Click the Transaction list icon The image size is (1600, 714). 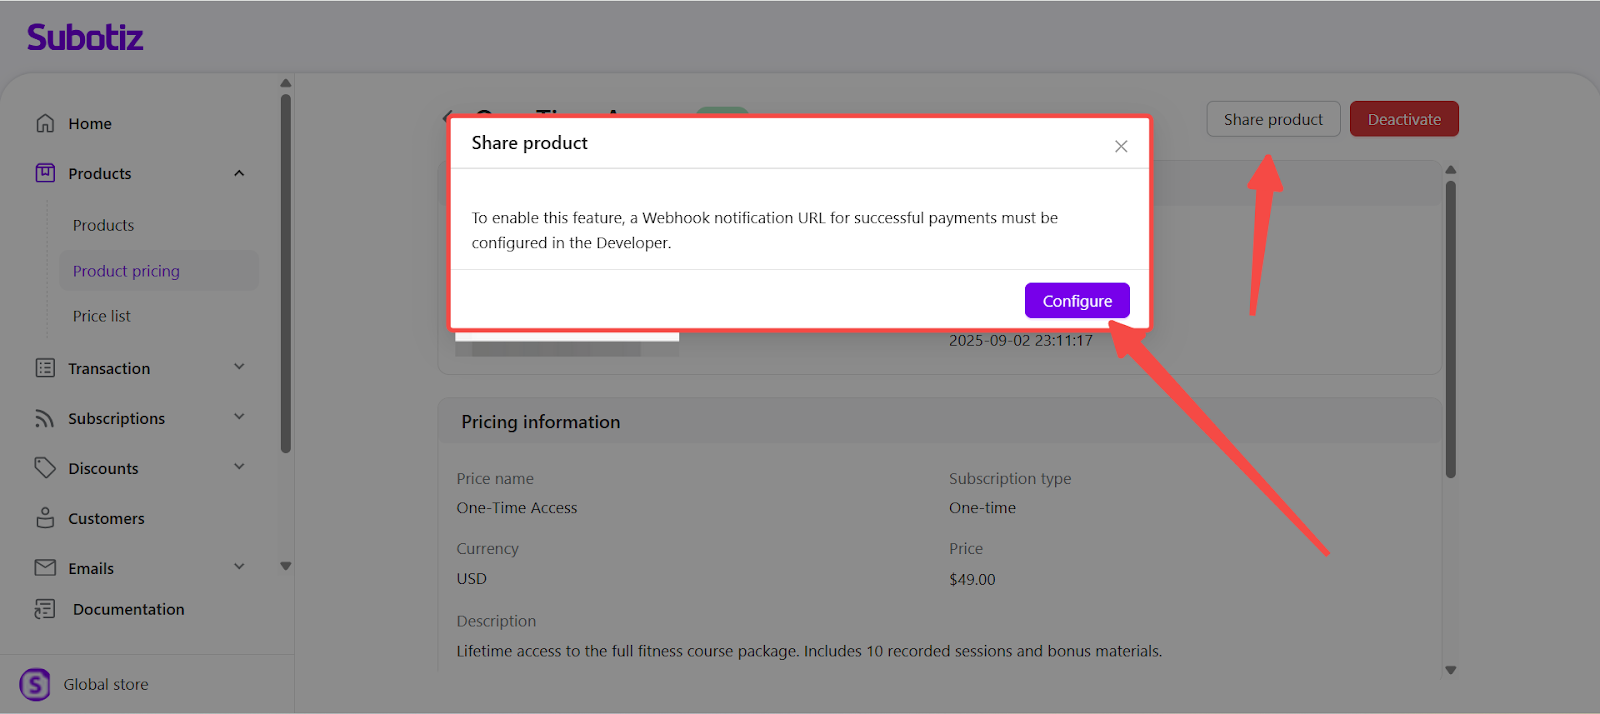[x=45, y=368]
